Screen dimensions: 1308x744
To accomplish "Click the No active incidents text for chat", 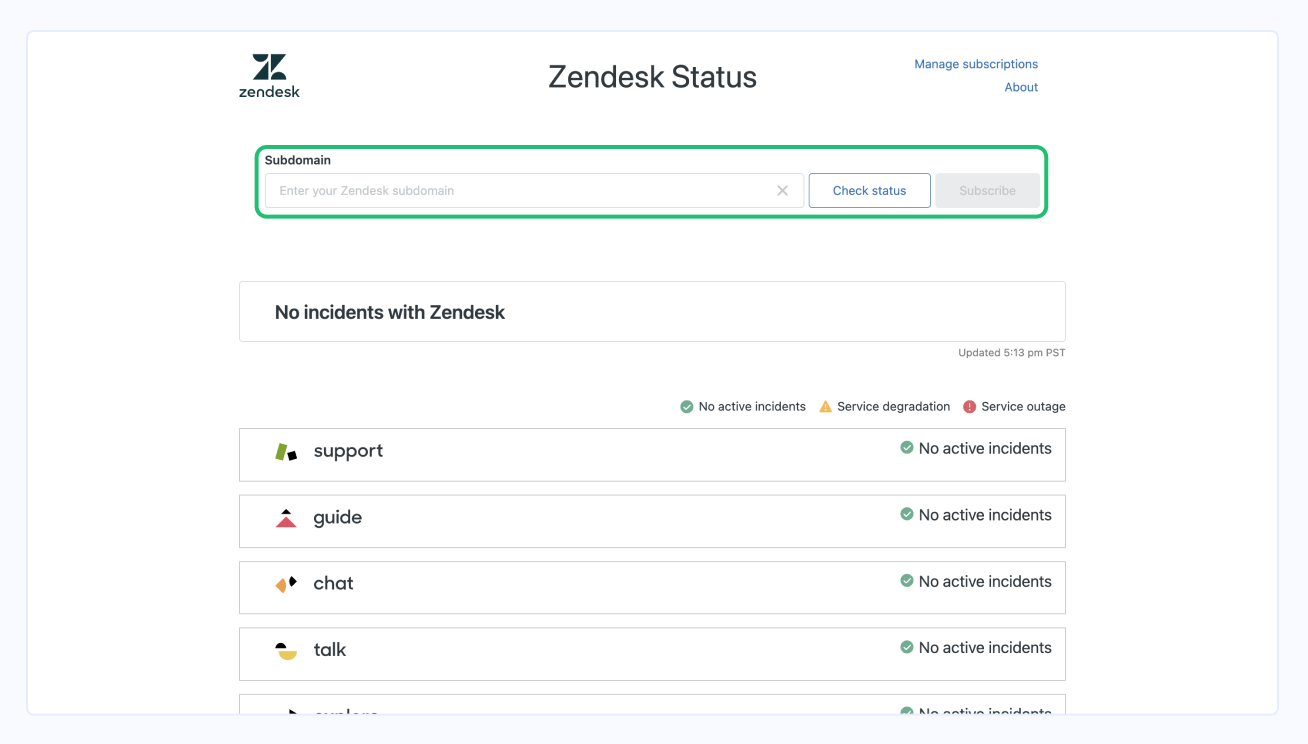I will click(985, 581).
